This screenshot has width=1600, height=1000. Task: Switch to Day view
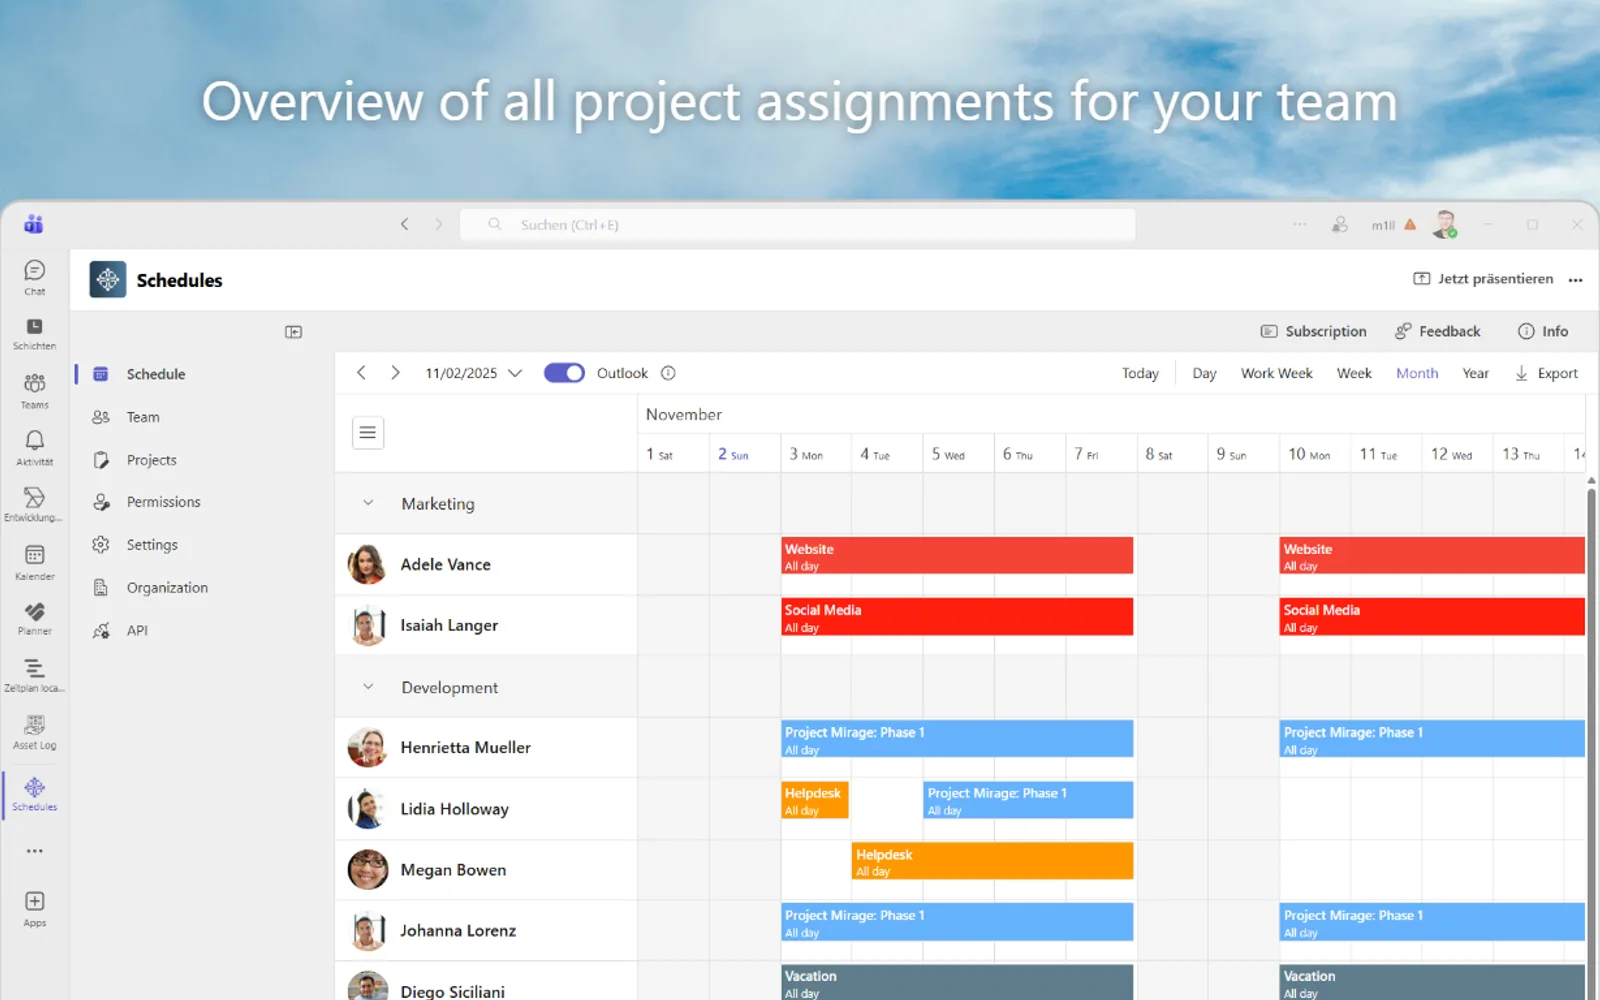1204,373
